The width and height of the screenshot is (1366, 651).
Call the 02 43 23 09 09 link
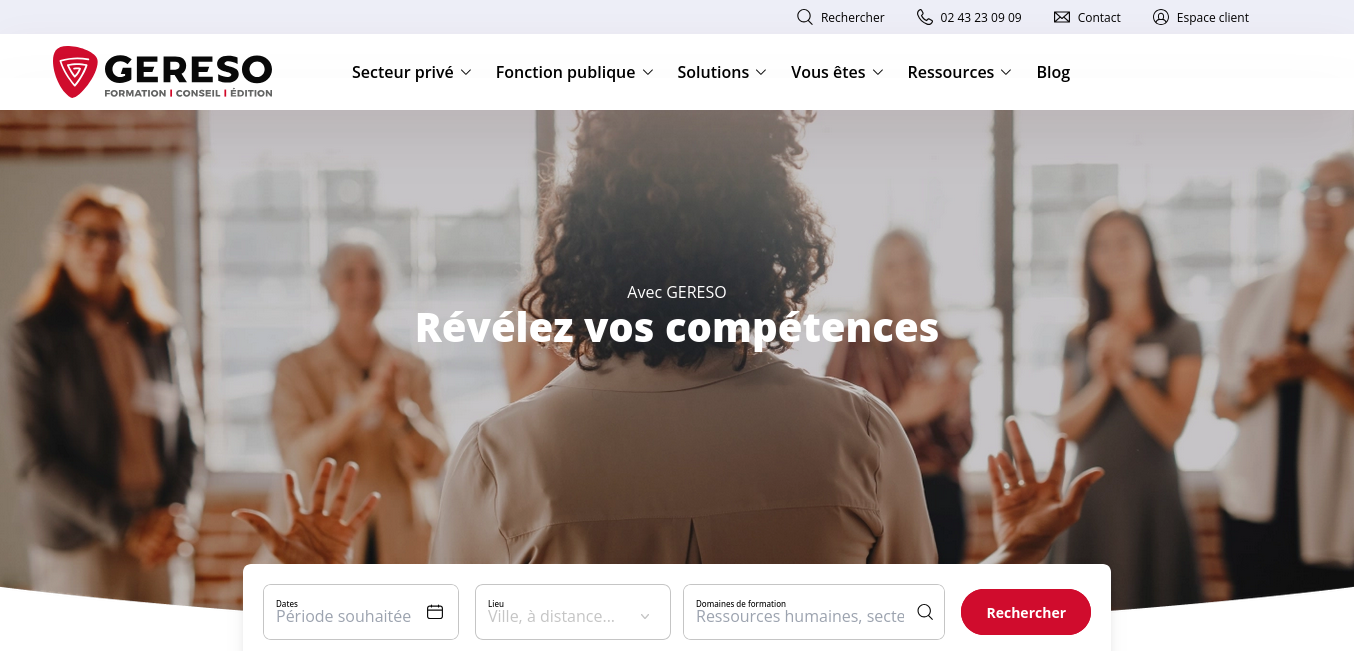click(x=981, y=17)
